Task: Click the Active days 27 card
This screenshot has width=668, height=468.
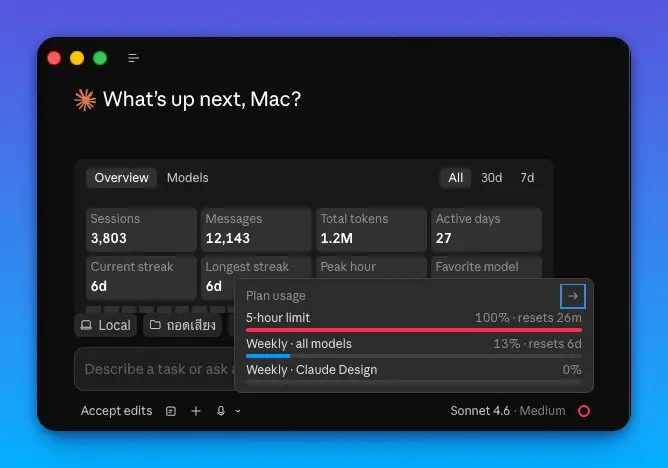Action: [486, 230]
